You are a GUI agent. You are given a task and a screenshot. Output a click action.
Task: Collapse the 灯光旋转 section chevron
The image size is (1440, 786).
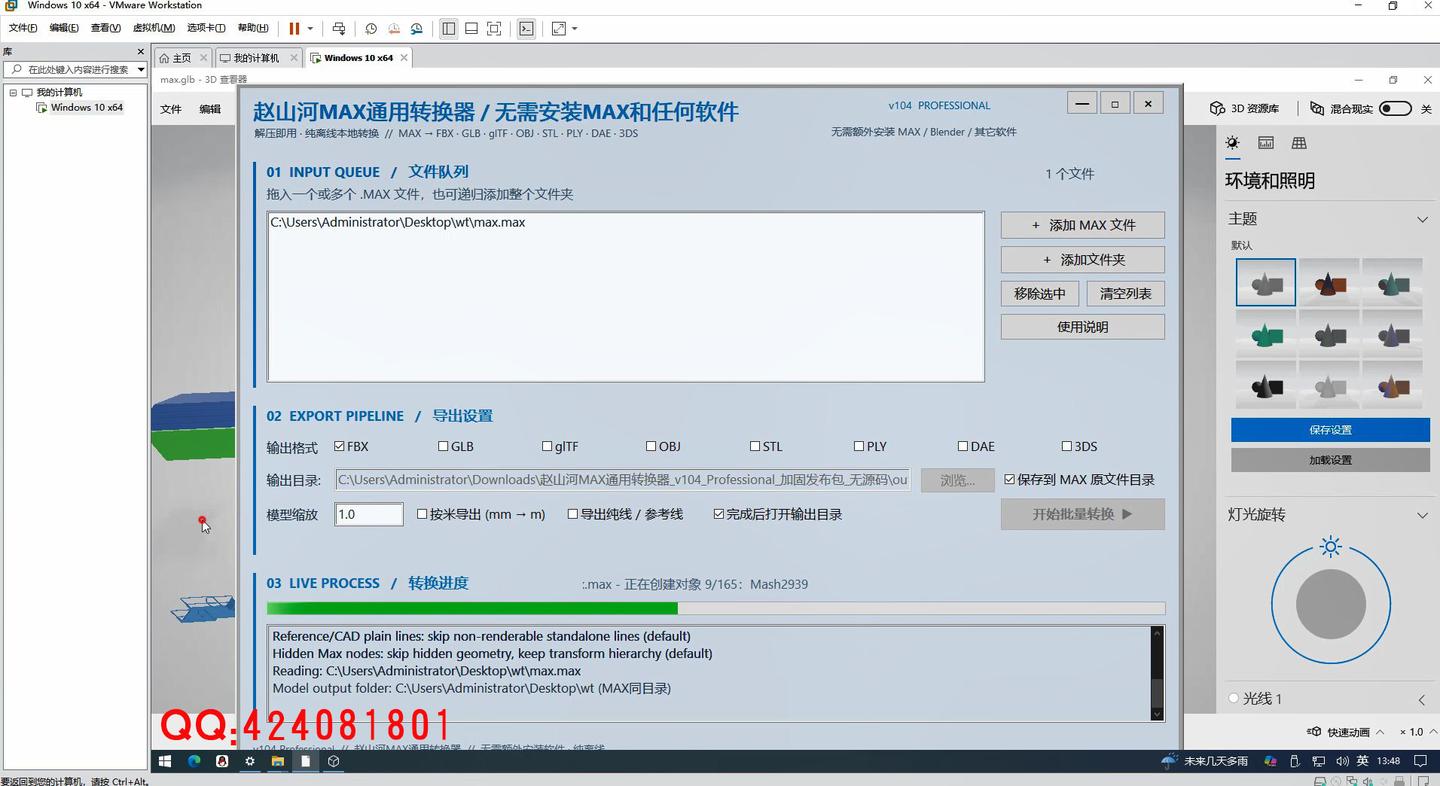(x=1422, y=515)
